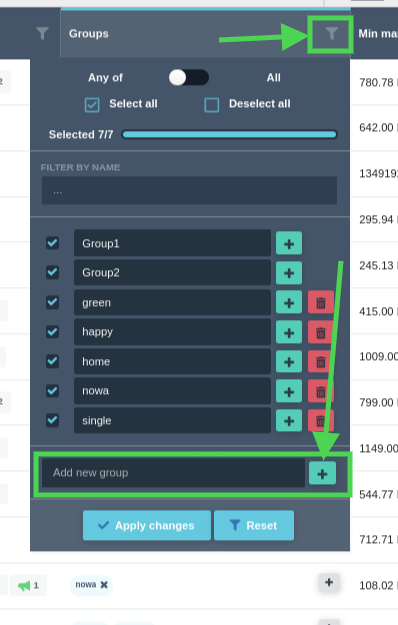
Task: Click the 415.00 value cell
Action: pyautogui.click(x=376, y=311)
